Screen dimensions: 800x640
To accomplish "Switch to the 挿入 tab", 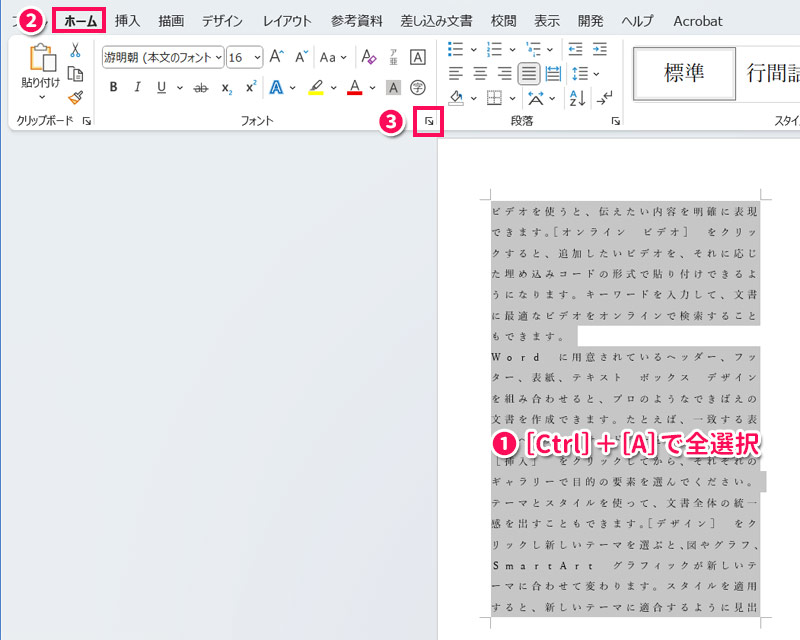I will point(128,21).
